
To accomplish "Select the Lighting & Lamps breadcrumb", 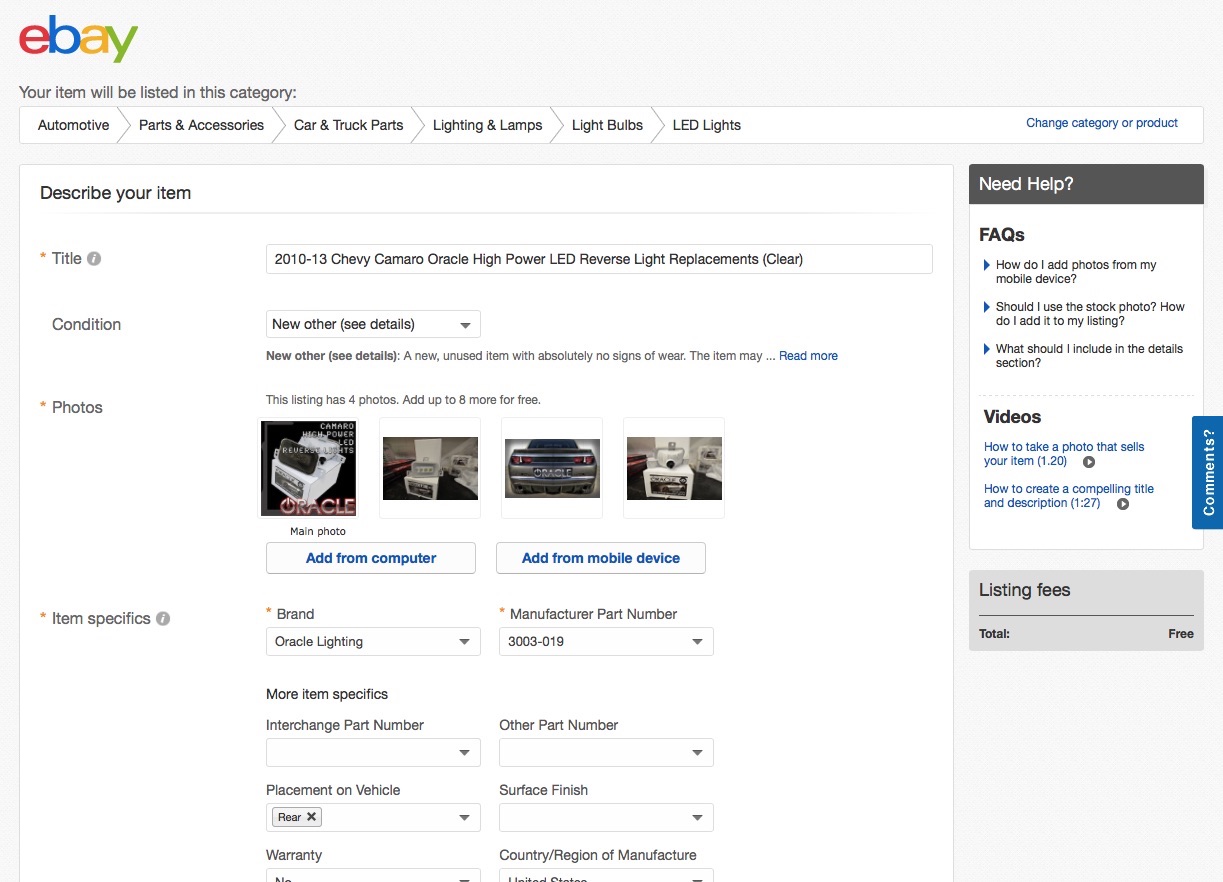I will click(x=487, y=125).
